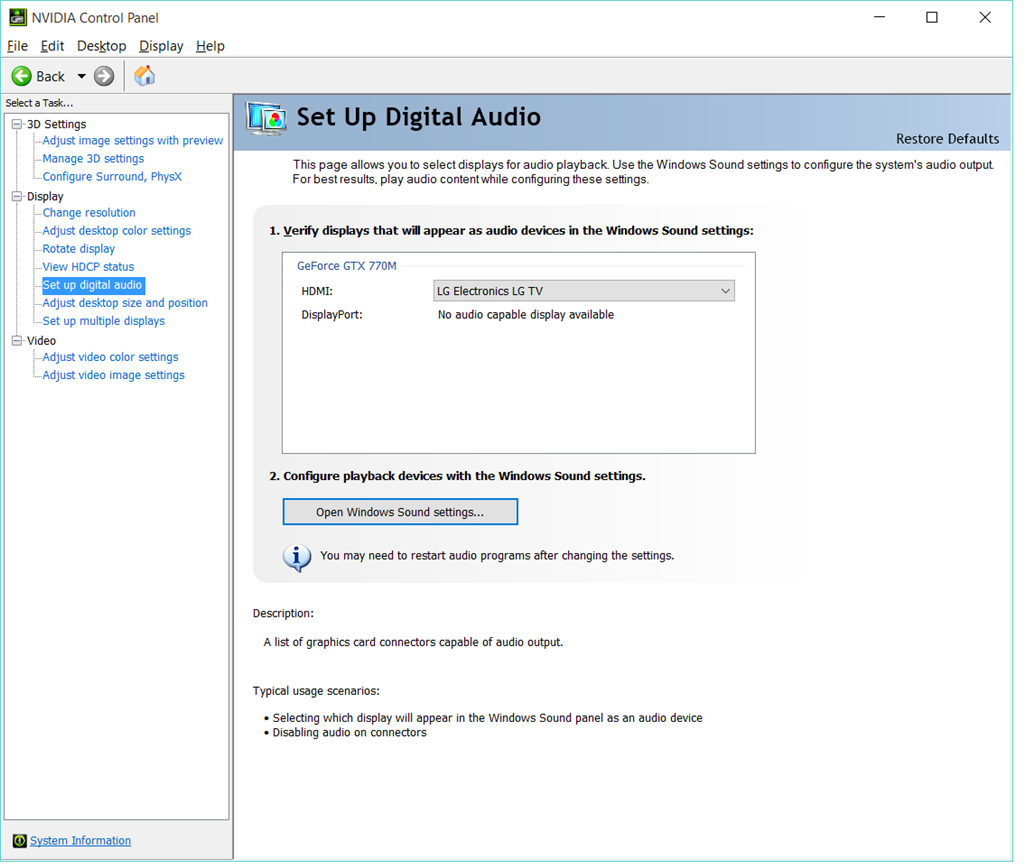
Task: Select Rotate display task
Action: [79, 251]
